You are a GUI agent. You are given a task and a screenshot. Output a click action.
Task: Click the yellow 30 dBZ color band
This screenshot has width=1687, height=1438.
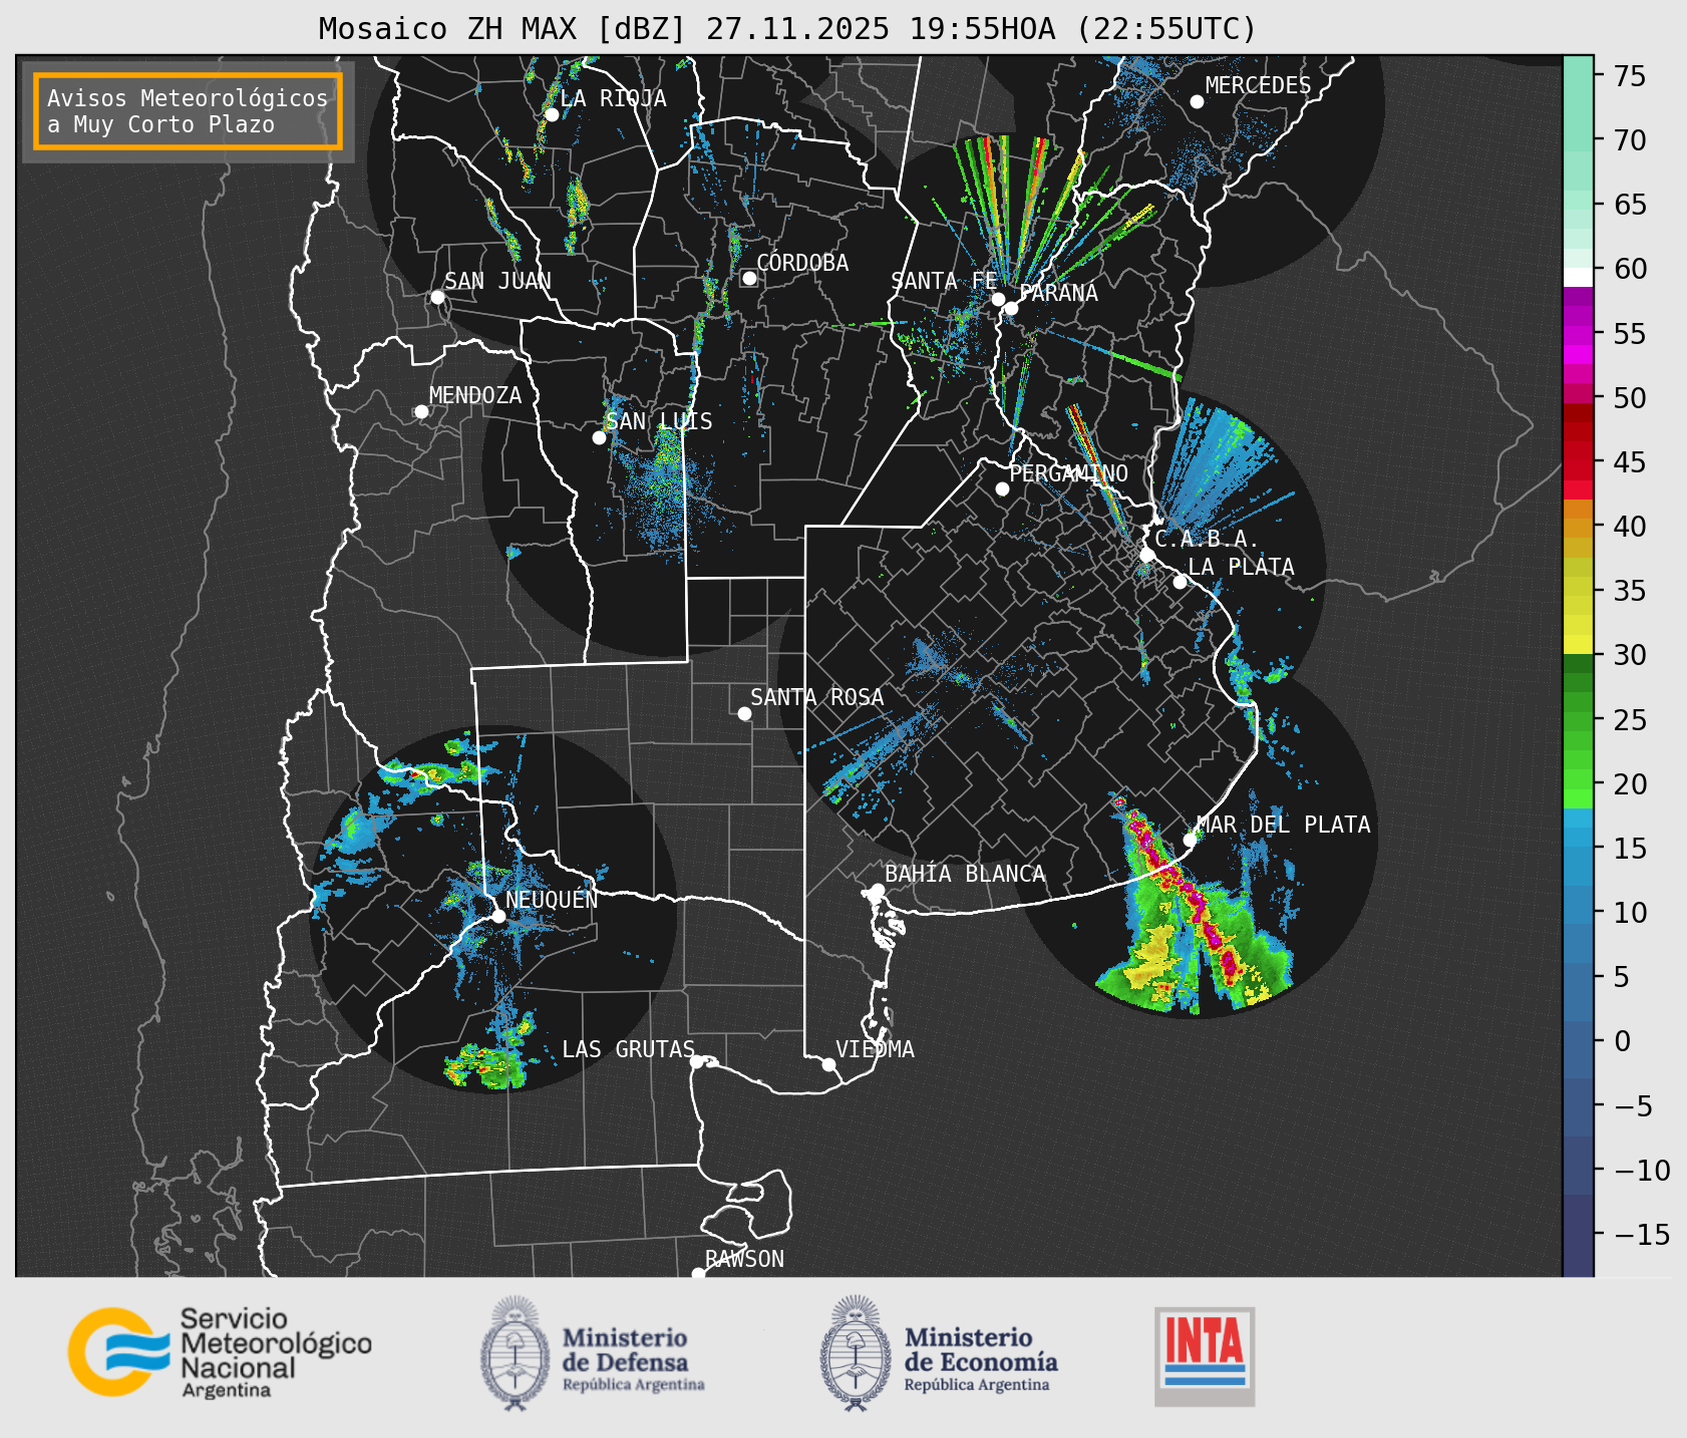coord(1577,646)
